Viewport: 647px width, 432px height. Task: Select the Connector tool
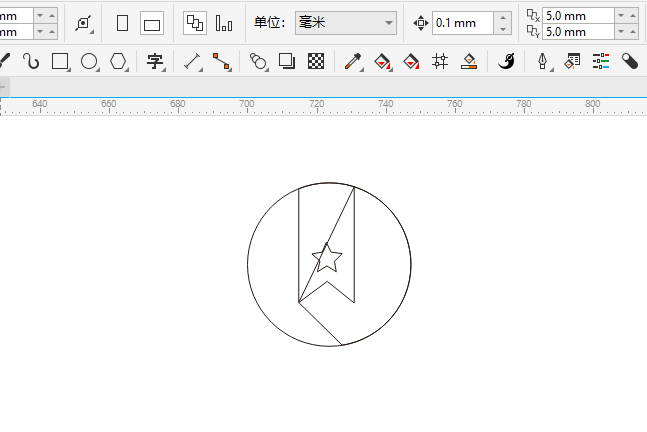[x=221, y=61]
